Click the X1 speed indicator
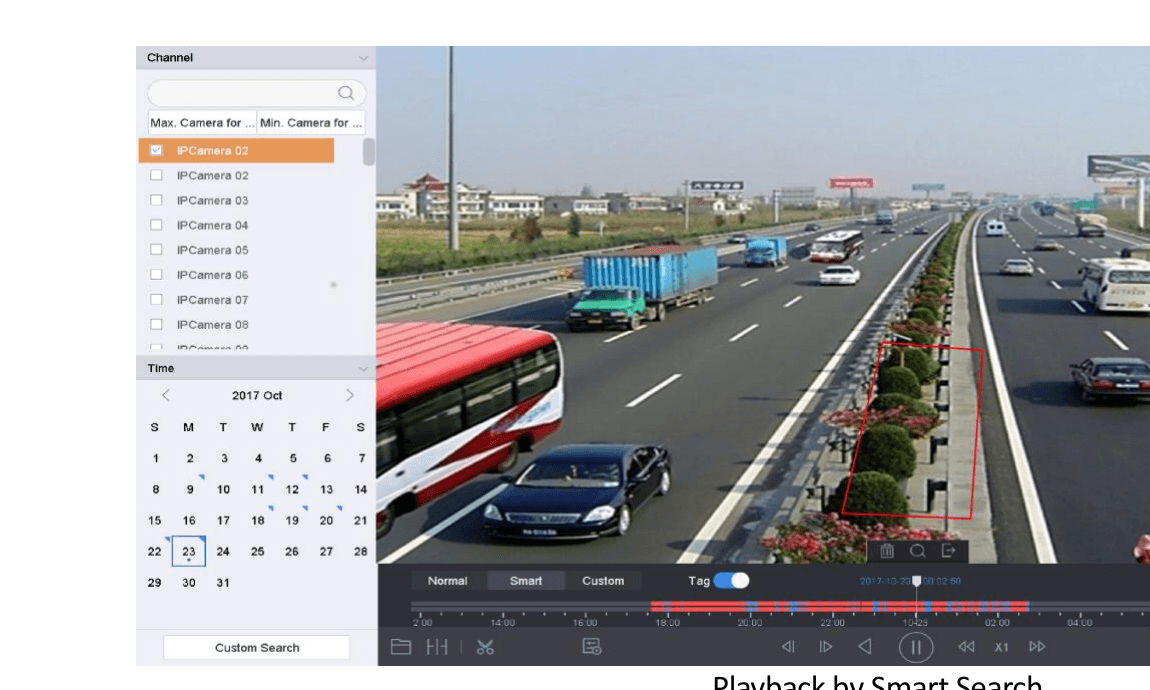This screenshot has height=690, width=1150. [1001, 647]
